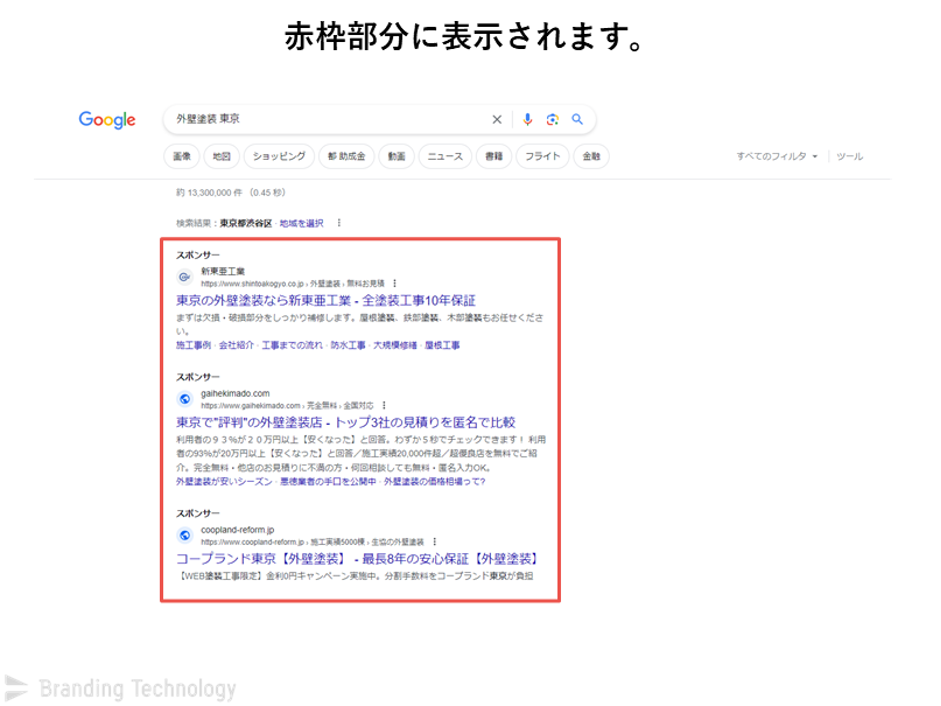Select the 動画 filter tab
Viewport: 941px width, 706px height.
396,156
